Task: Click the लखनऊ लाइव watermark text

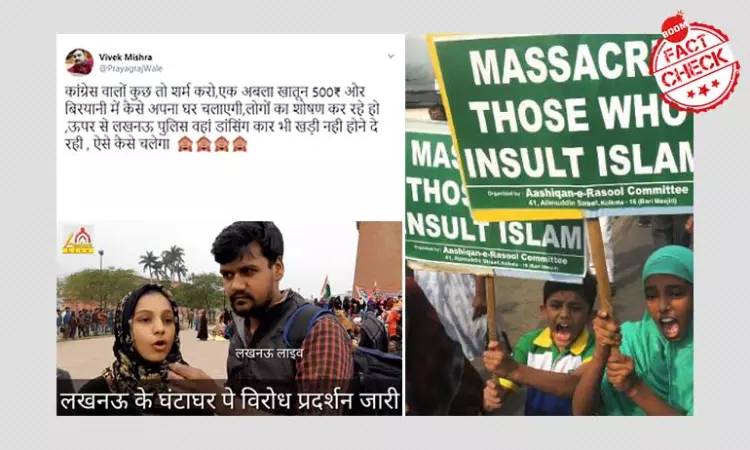Action: pyautogui.click(x=269, y=353)
